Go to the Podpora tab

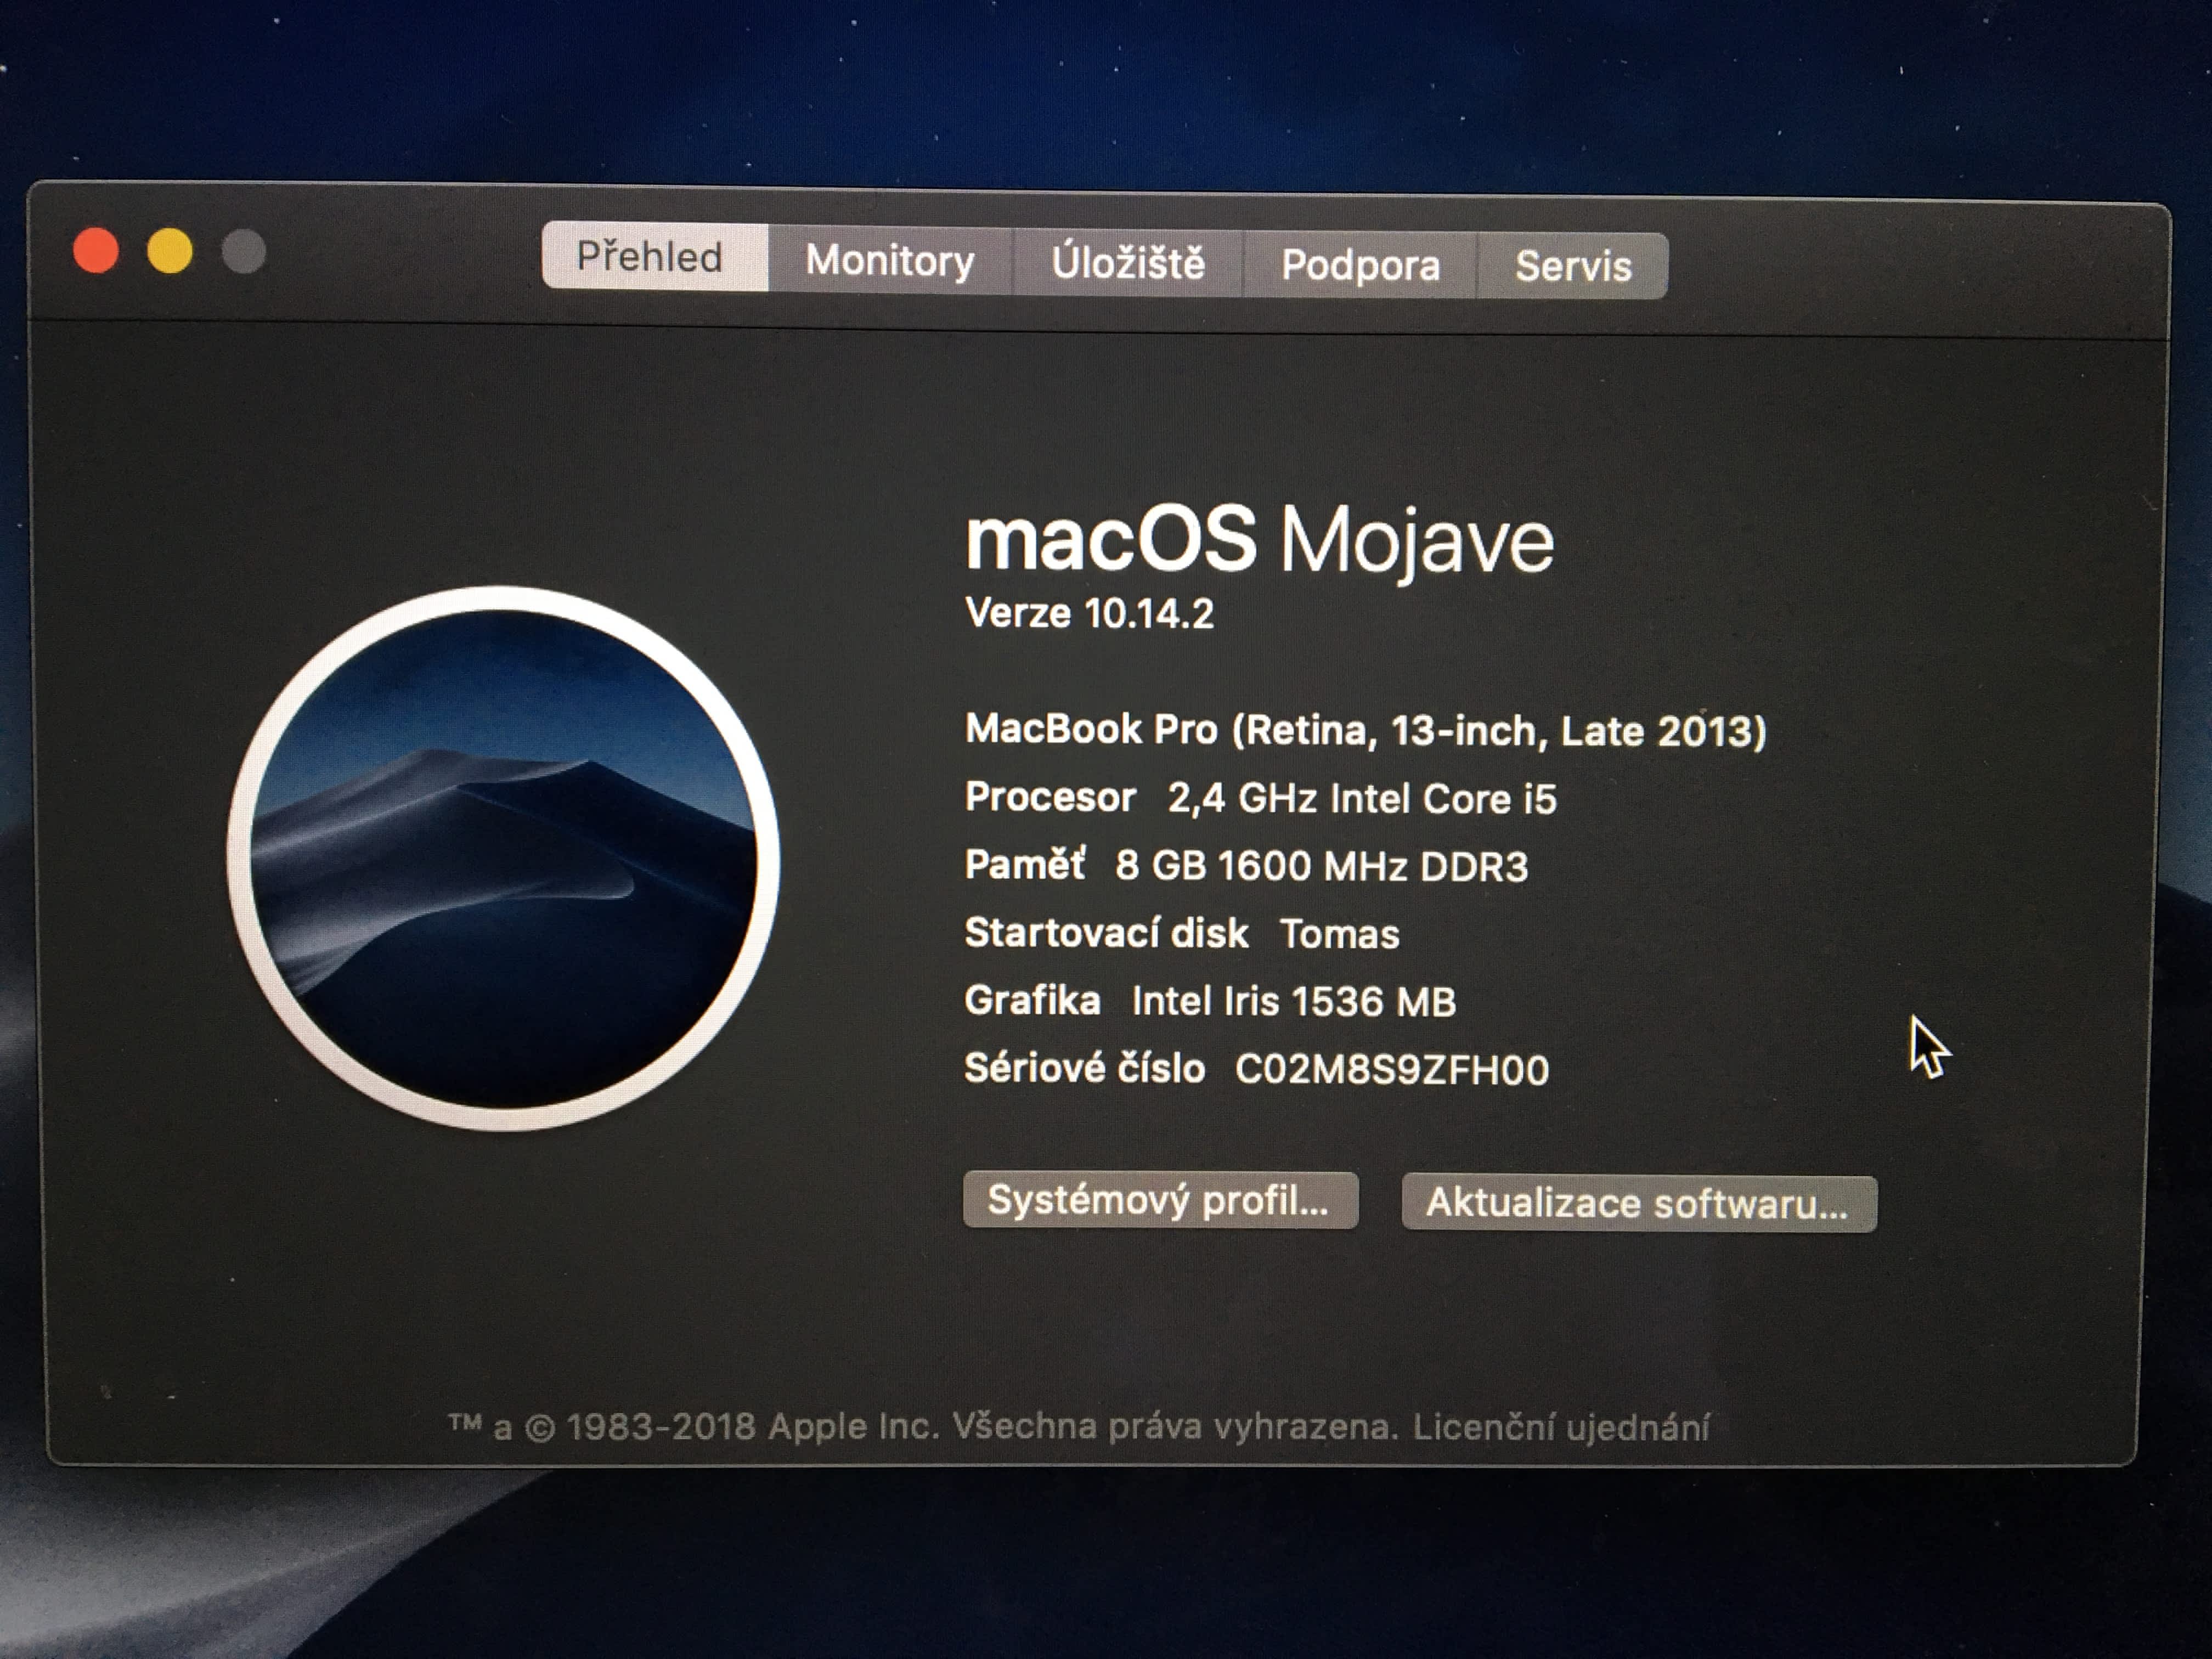[x=1360, y=265]
